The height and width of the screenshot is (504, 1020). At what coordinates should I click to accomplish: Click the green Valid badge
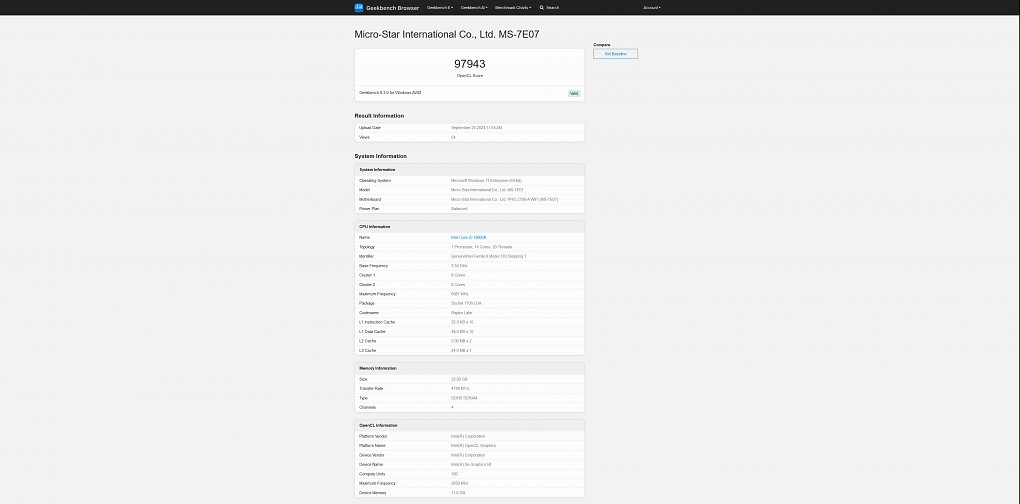tap(574, 93)
